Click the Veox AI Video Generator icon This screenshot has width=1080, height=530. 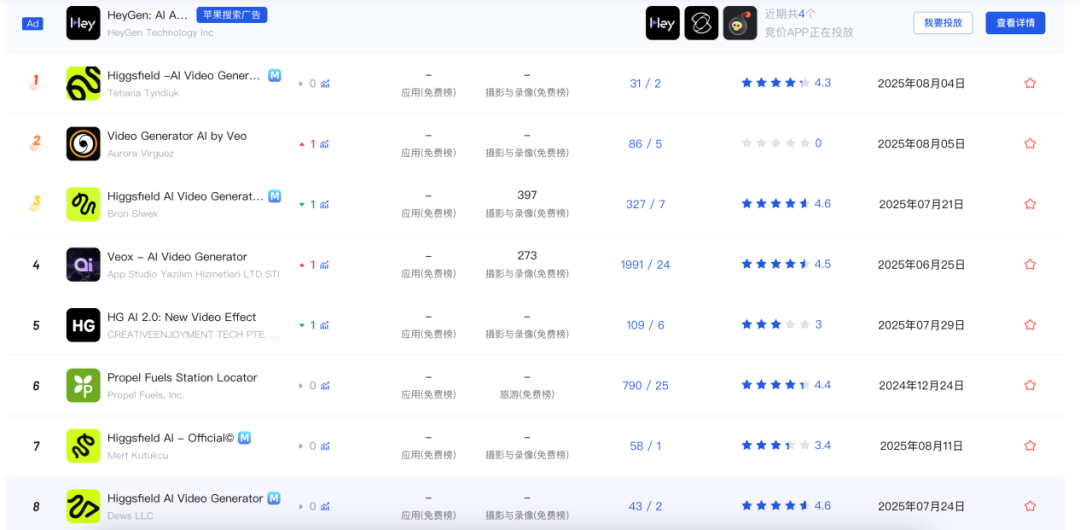83,265
